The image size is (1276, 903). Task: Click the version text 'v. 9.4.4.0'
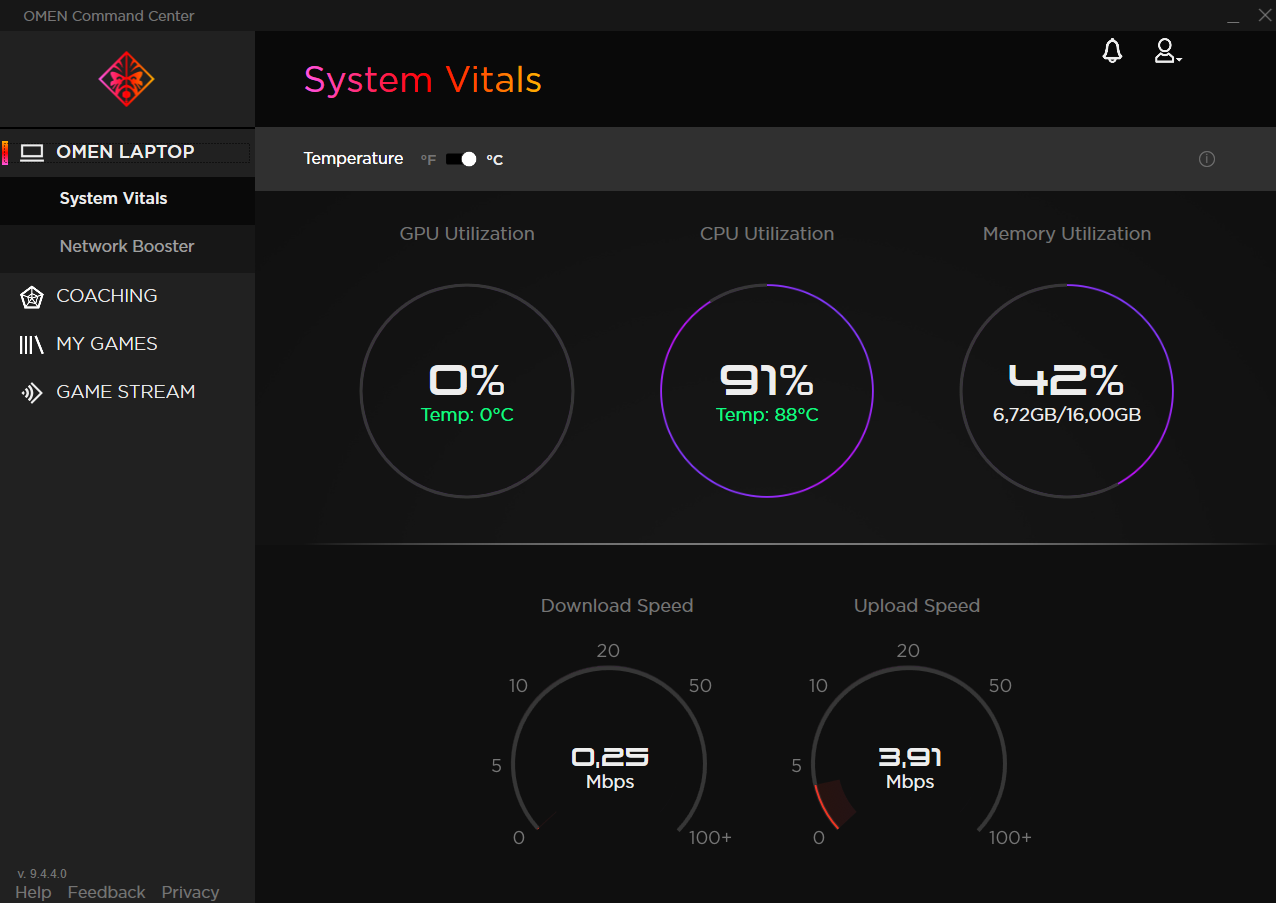(x=42, y=873)
